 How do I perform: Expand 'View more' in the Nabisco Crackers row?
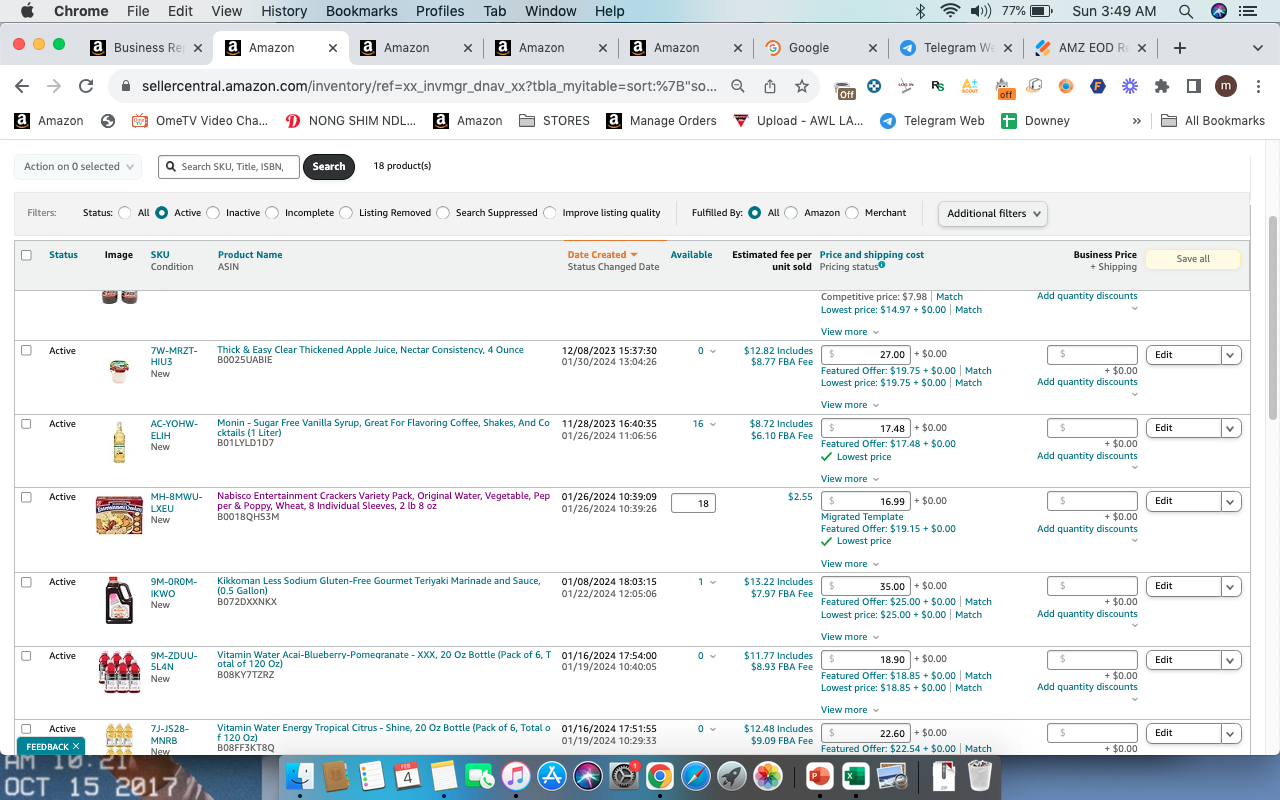pos(850,564)
